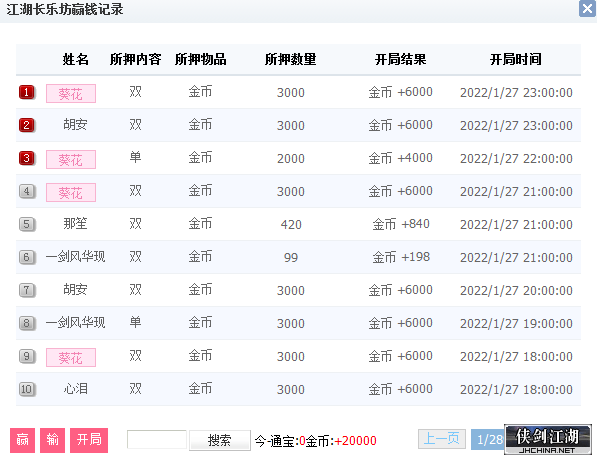Screen dimensions: 597x460
Task: Click the +20000 gold total
Action: (355, 441)
